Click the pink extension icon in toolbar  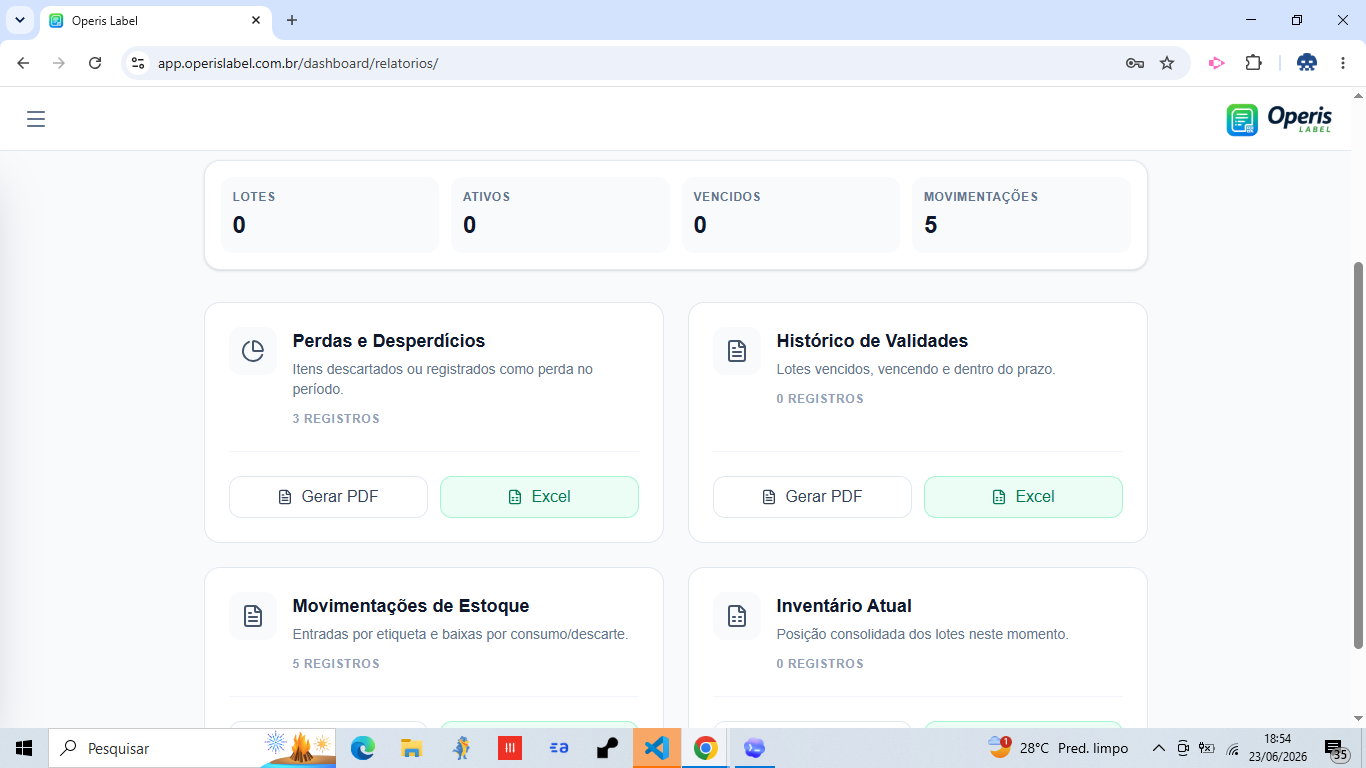(x=1216, y=63)
